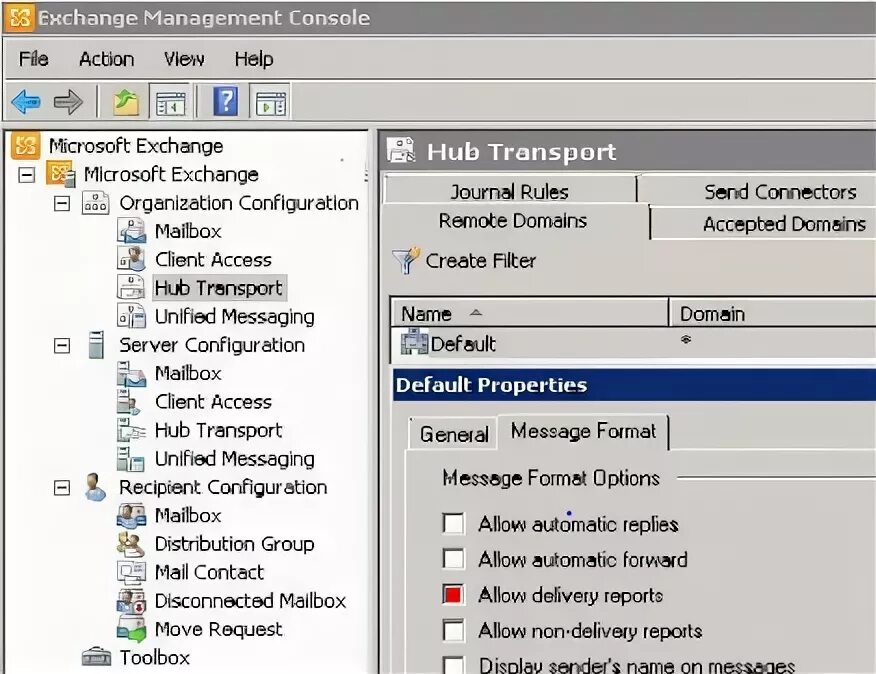Click Mailbox icon under Recipient Configuration

pos(131,515)
